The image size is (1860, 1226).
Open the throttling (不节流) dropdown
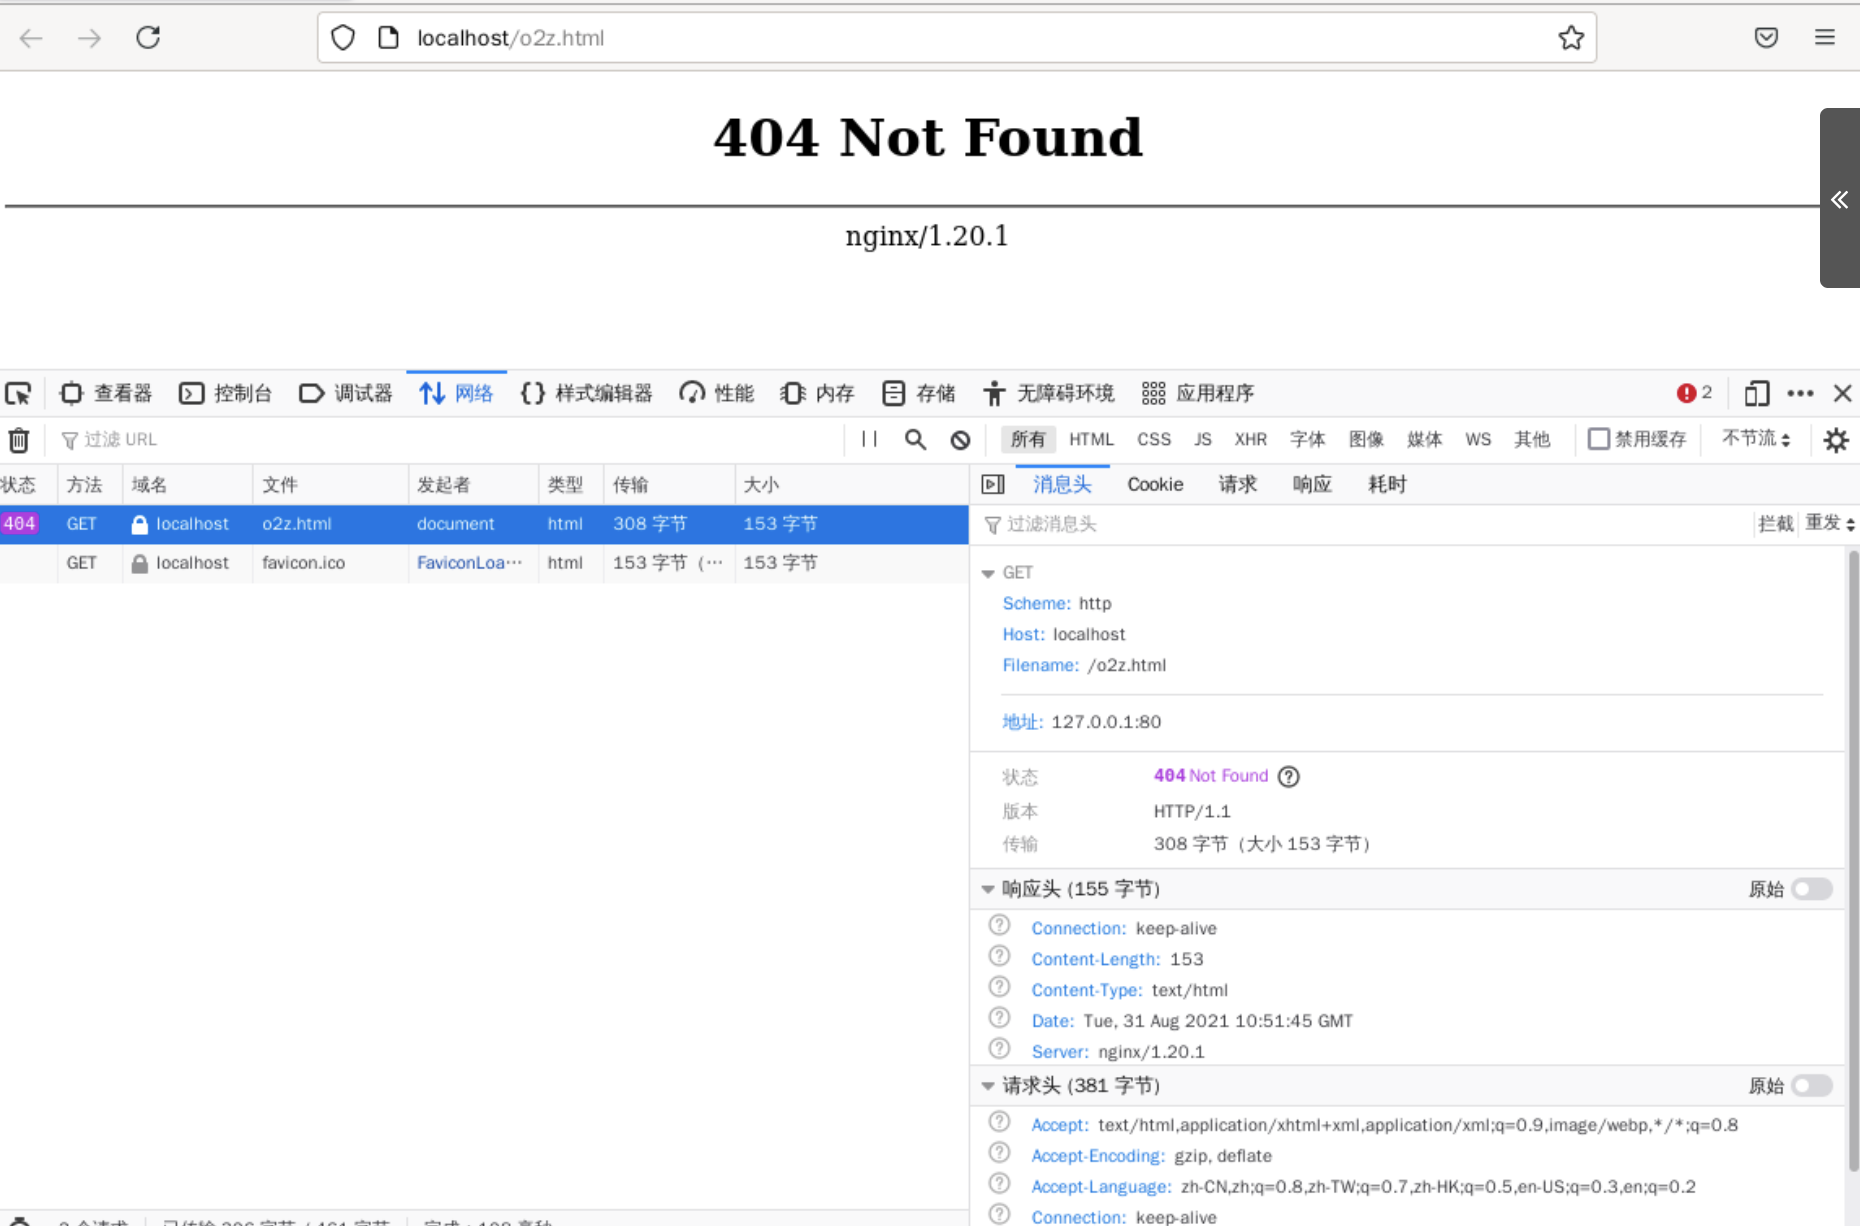[x=1756, y=439]
